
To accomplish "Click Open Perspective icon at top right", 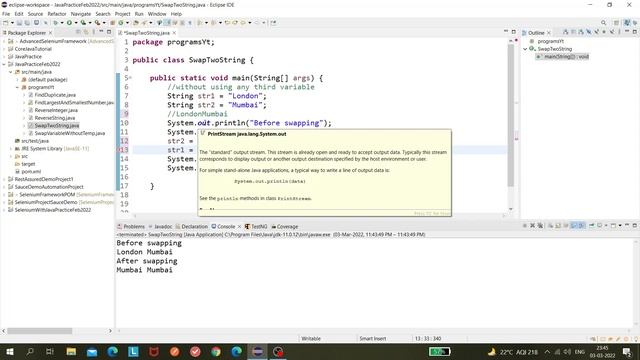I will tap(617, 23).
